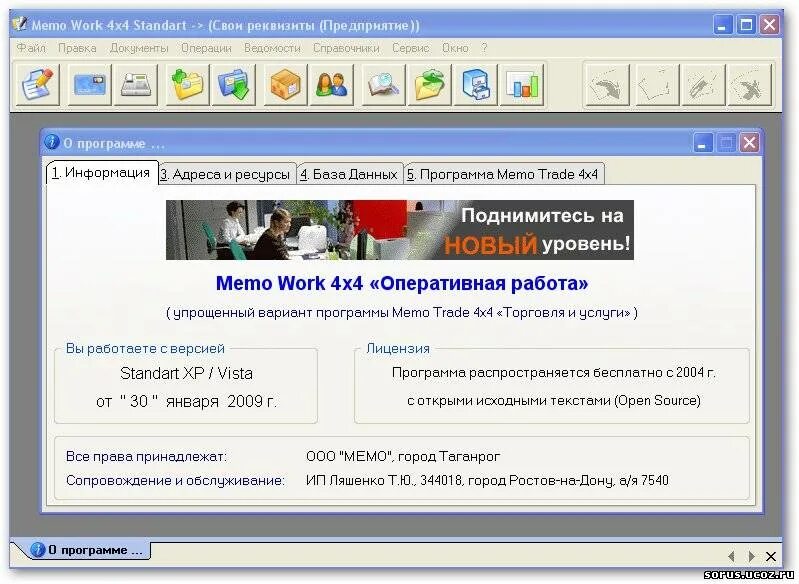The width and height of the screenshot is (799, 584).
Task: Click the Поднимитесь на НОВЫЙ уровень banner
Action: click(400, 230)
